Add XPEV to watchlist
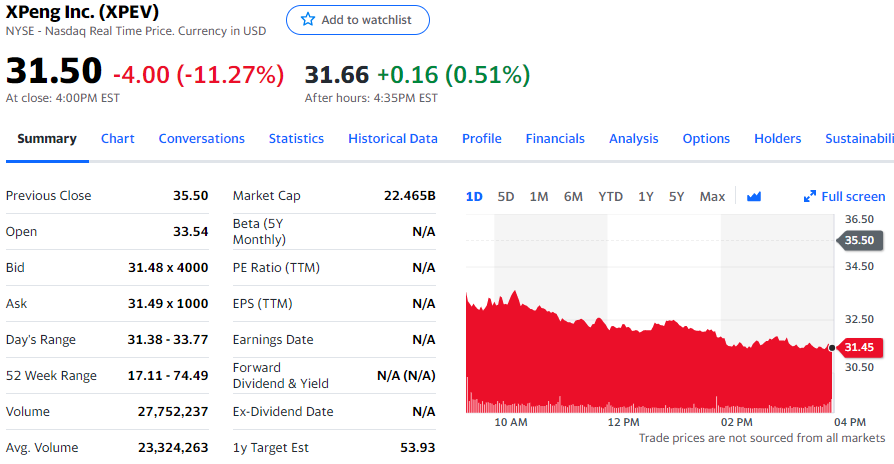The height and width of the screenshot is (464, 894). (x=357, y=20)
